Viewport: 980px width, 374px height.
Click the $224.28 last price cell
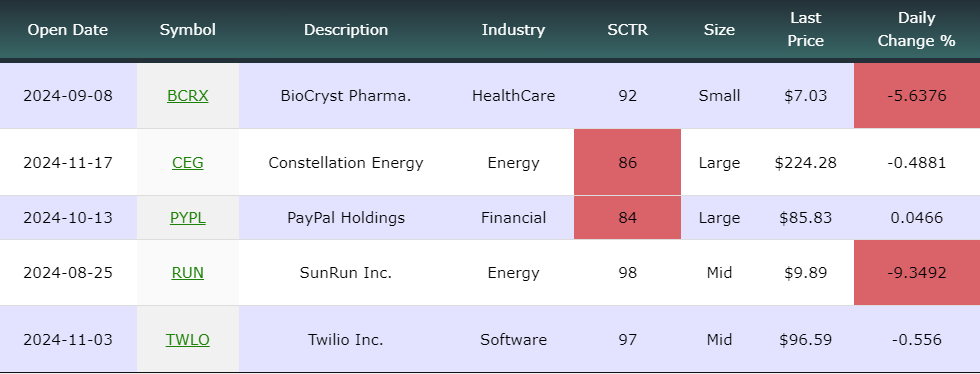click(x=806, y=163)
